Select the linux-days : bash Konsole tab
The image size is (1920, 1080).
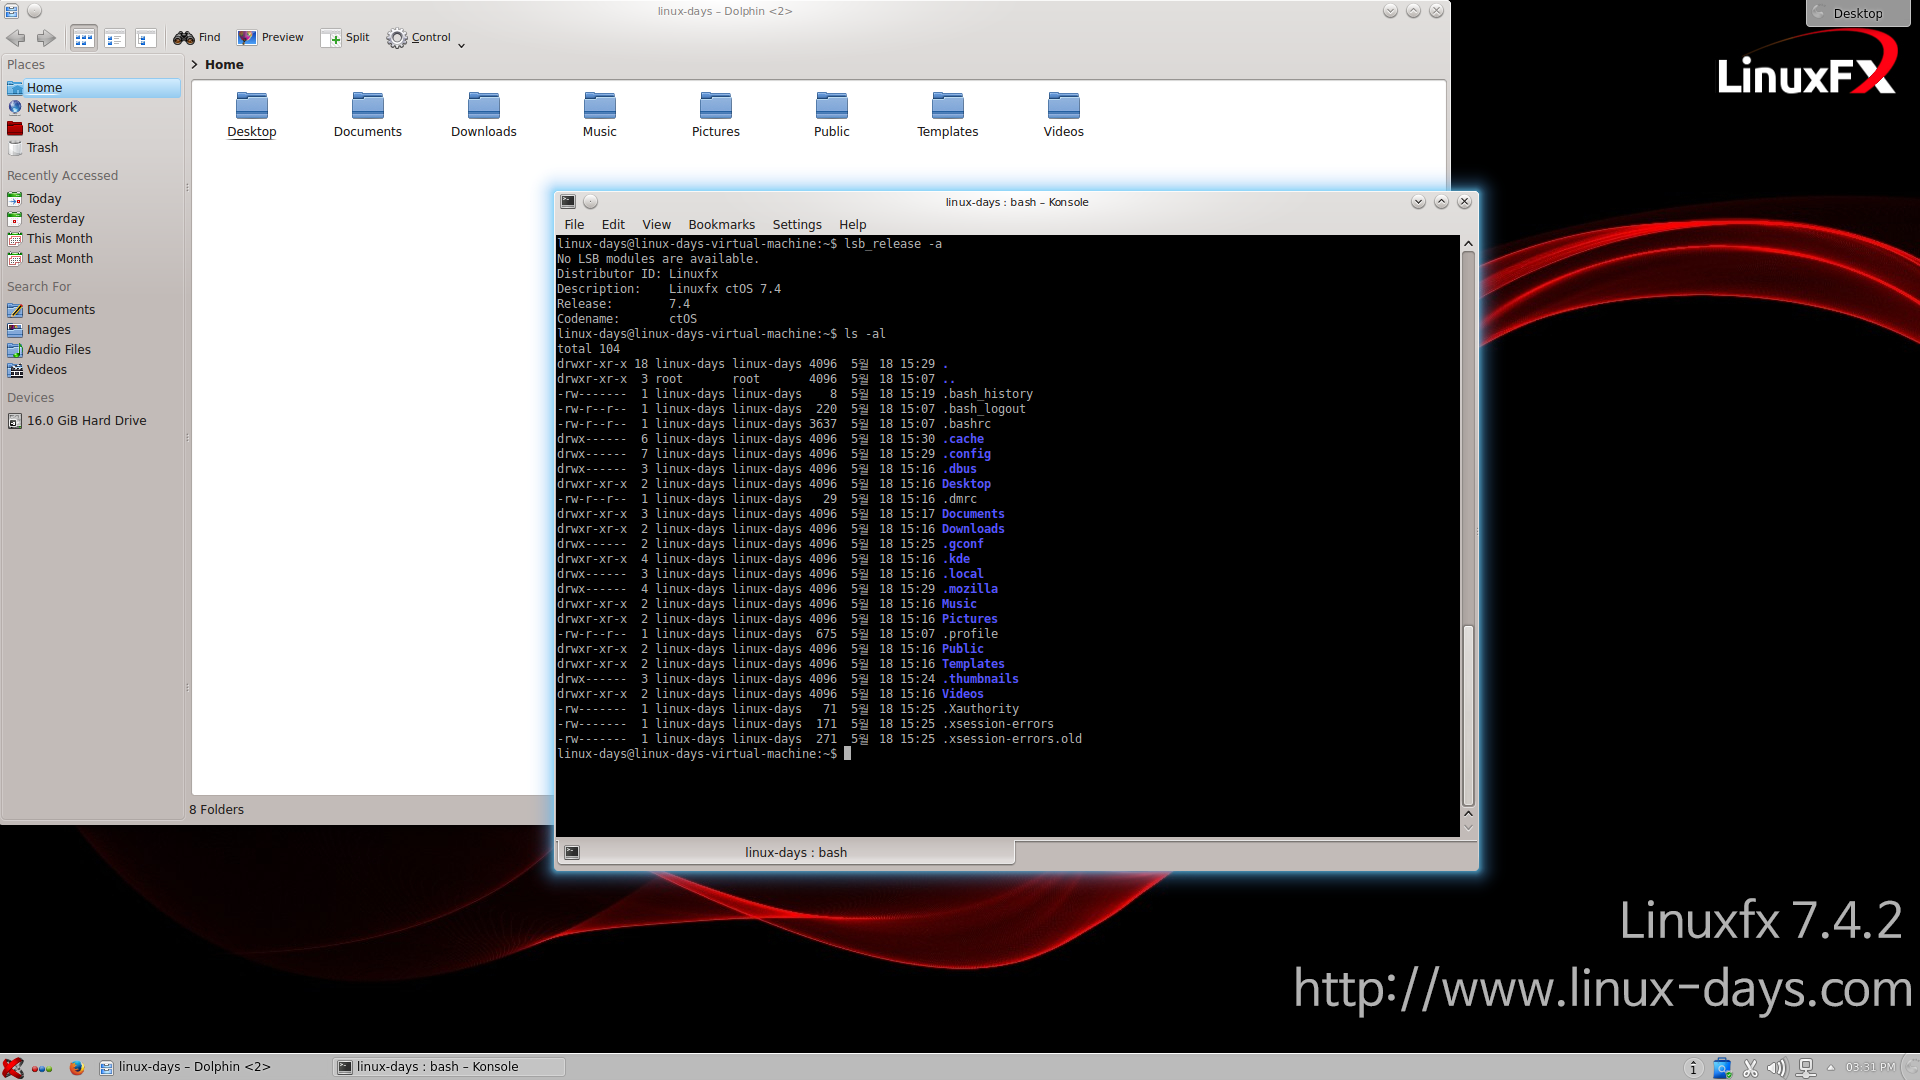click(x=785, y=853)
